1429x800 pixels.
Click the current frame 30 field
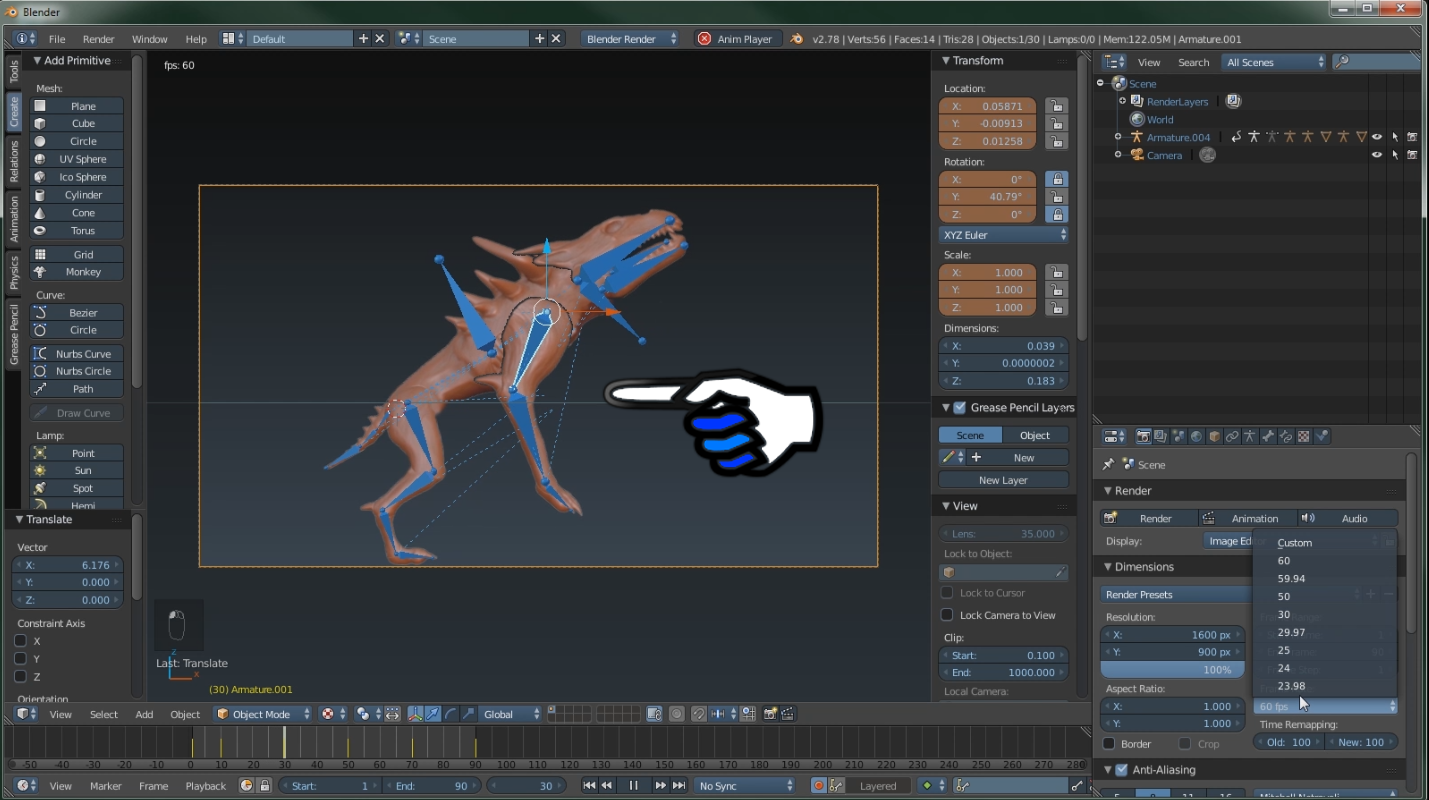pyautogui.click(x=527, y=786)
